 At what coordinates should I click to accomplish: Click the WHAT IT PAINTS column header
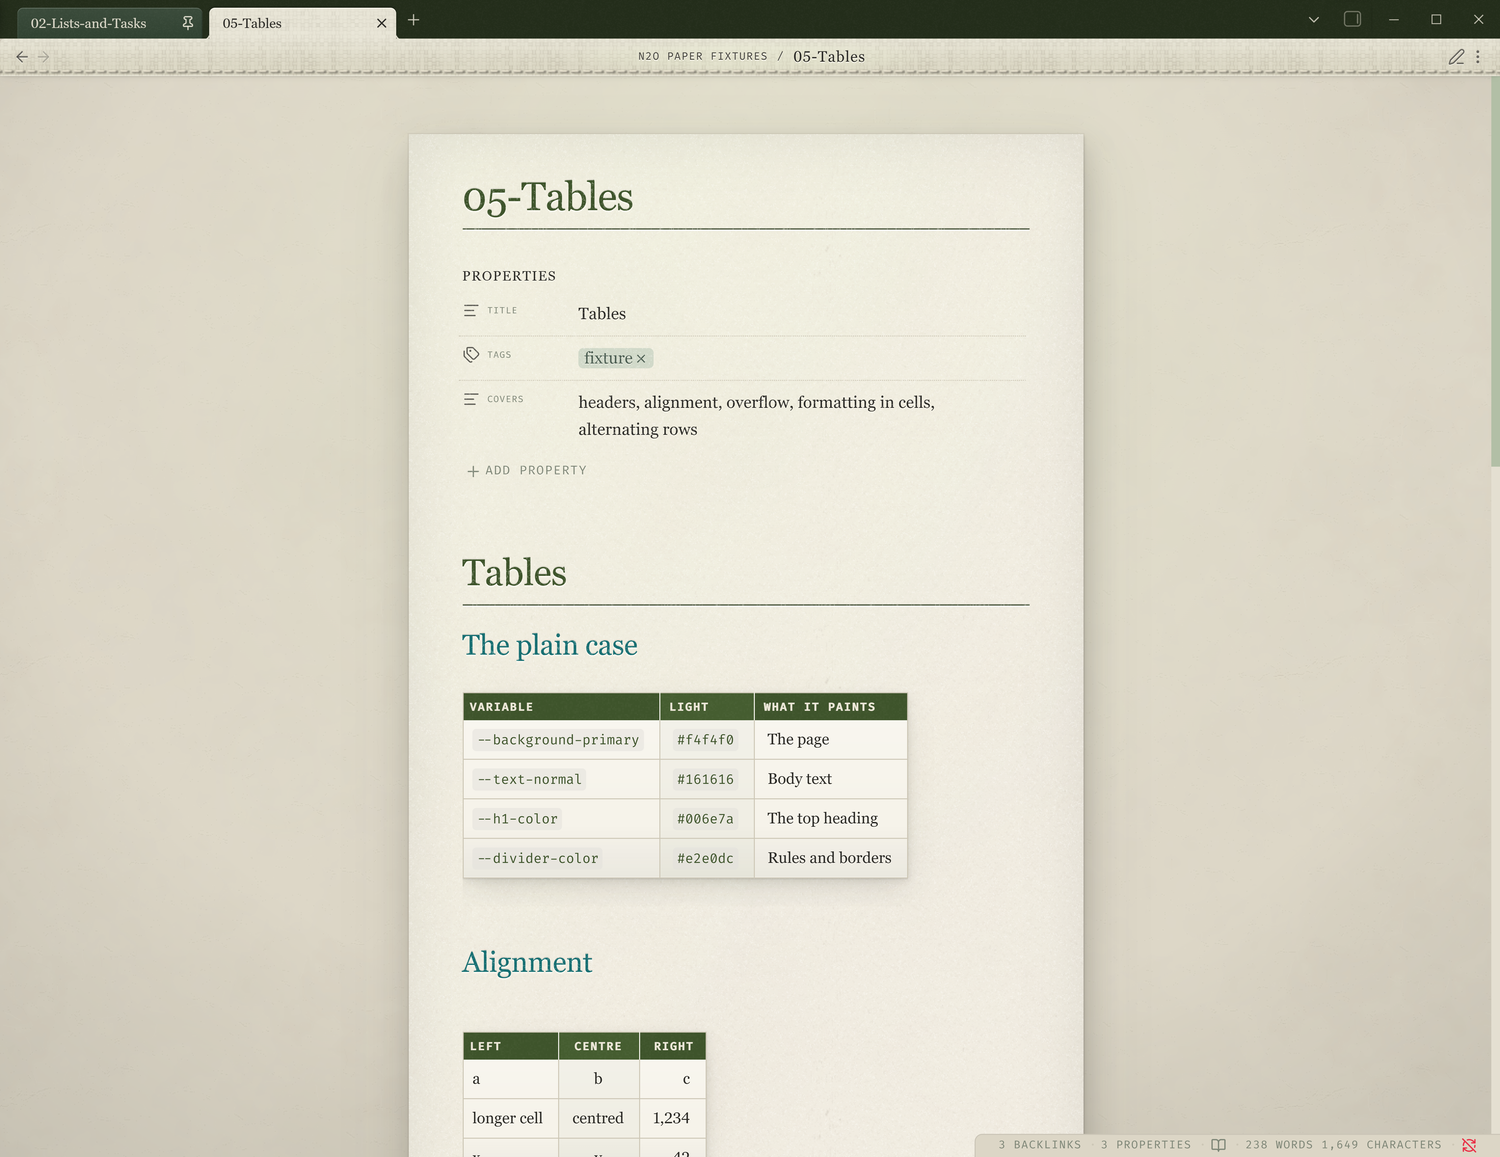pos(830,707)
